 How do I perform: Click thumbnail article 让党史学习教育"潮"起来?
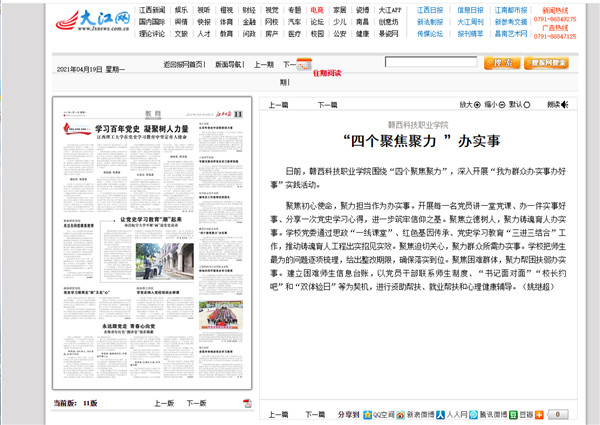click(151, 220)
